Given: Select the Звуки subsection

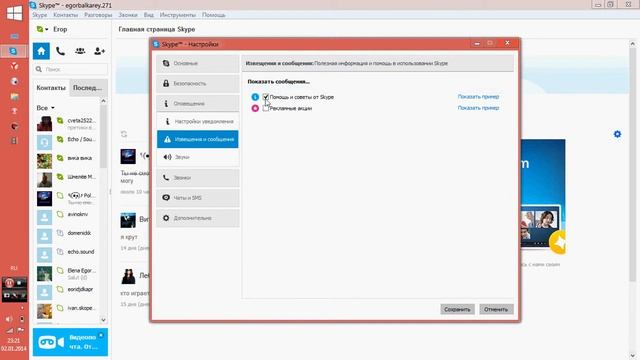Looking at the screenshot, I should click(198, 157).
